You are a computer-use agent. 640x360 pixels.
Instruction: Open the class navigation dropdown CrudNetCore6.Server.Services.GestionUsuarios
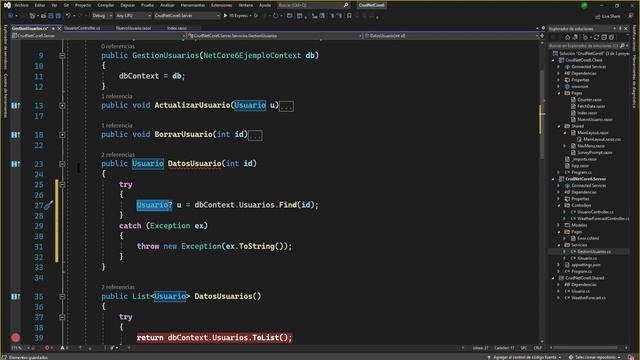(x=275, y=36)
